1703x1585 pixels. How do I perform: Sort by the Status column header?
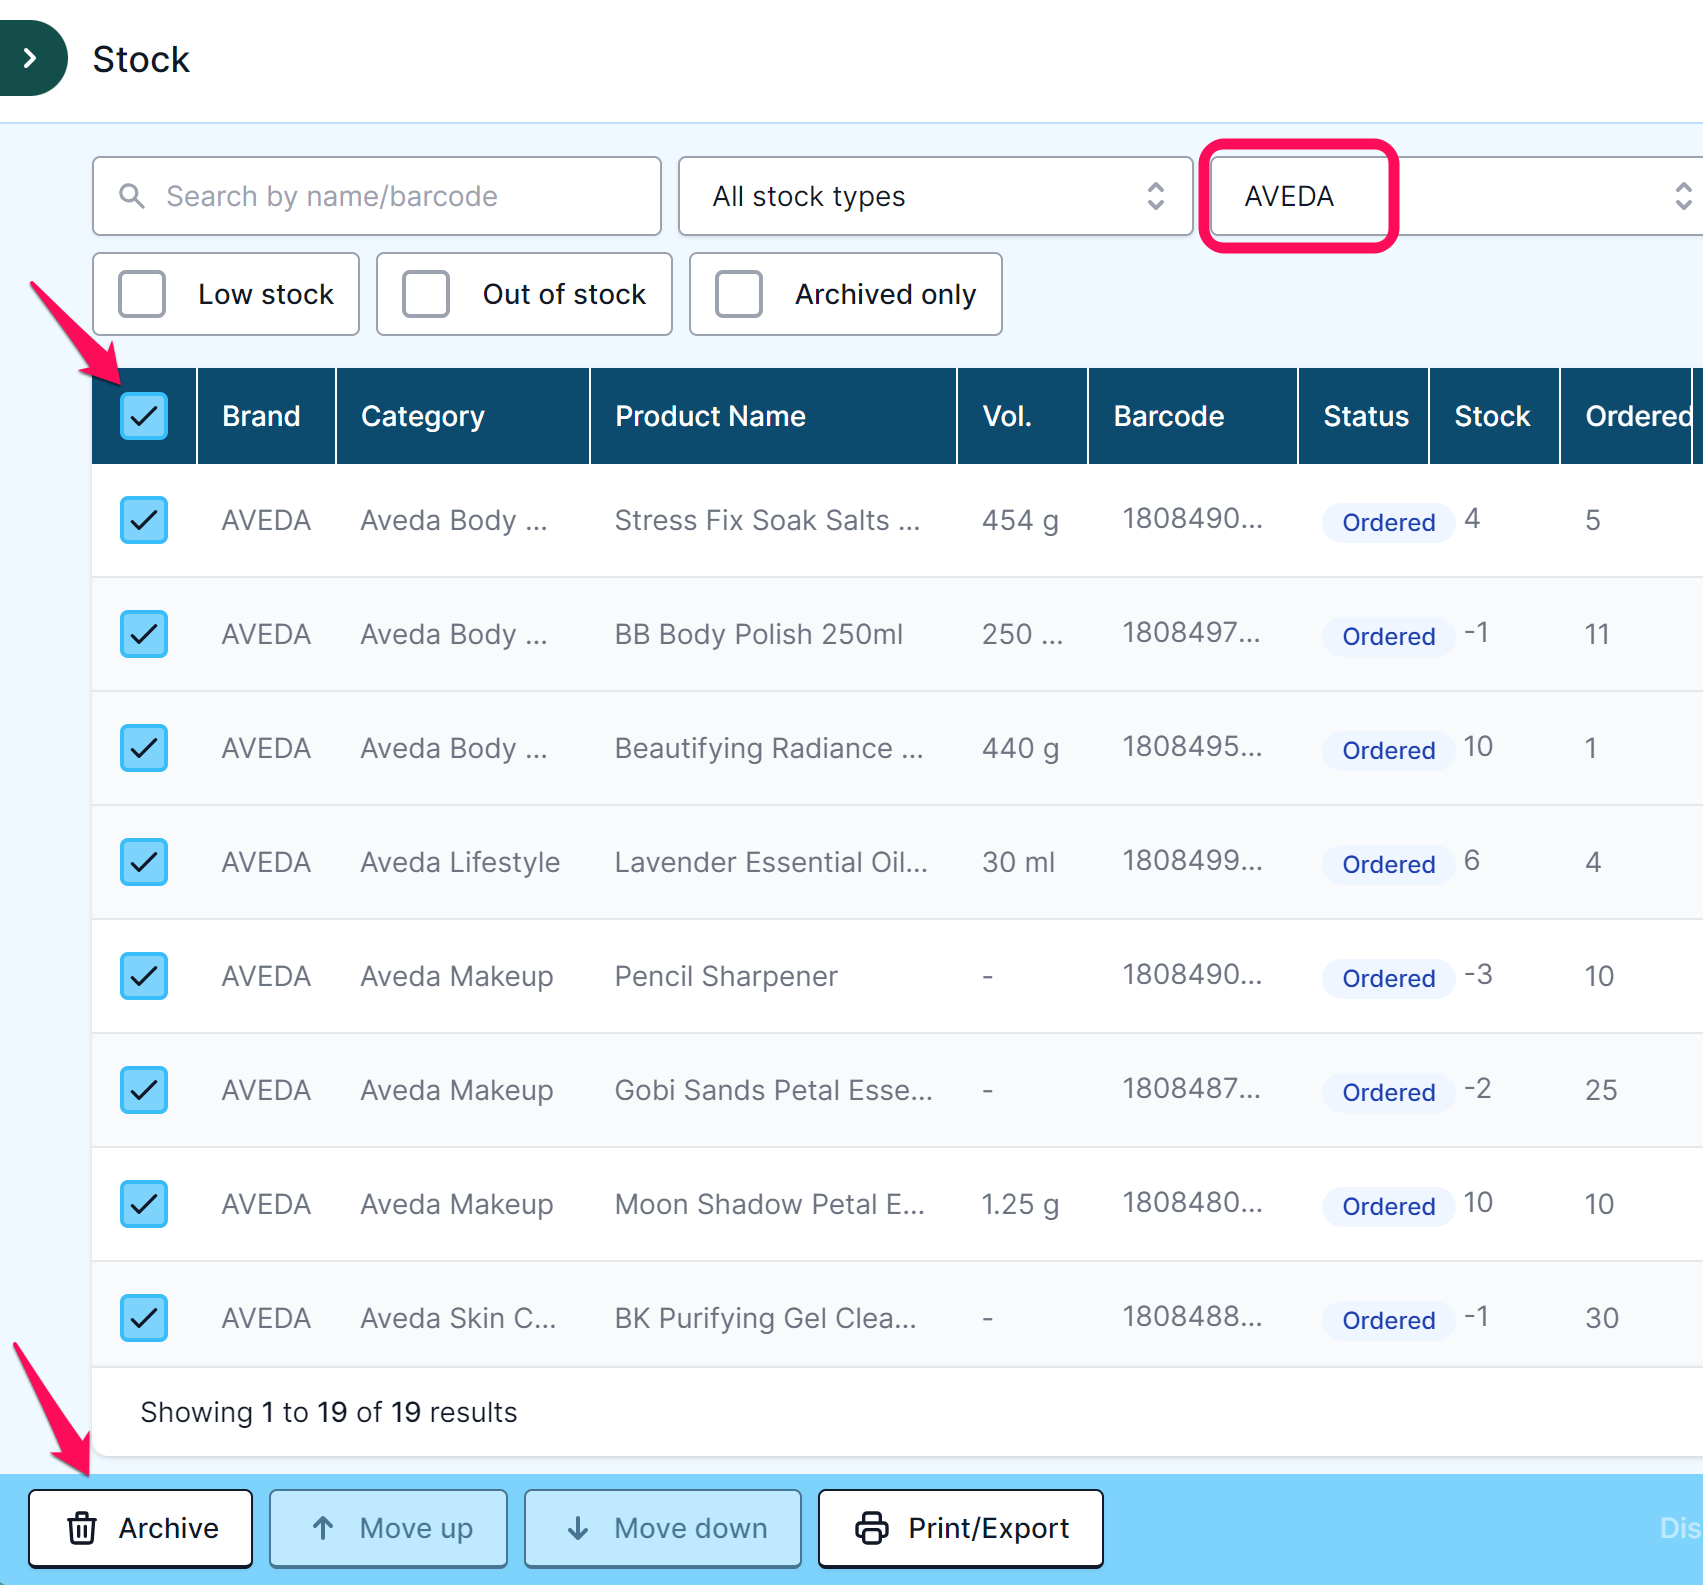(1366, 416)
